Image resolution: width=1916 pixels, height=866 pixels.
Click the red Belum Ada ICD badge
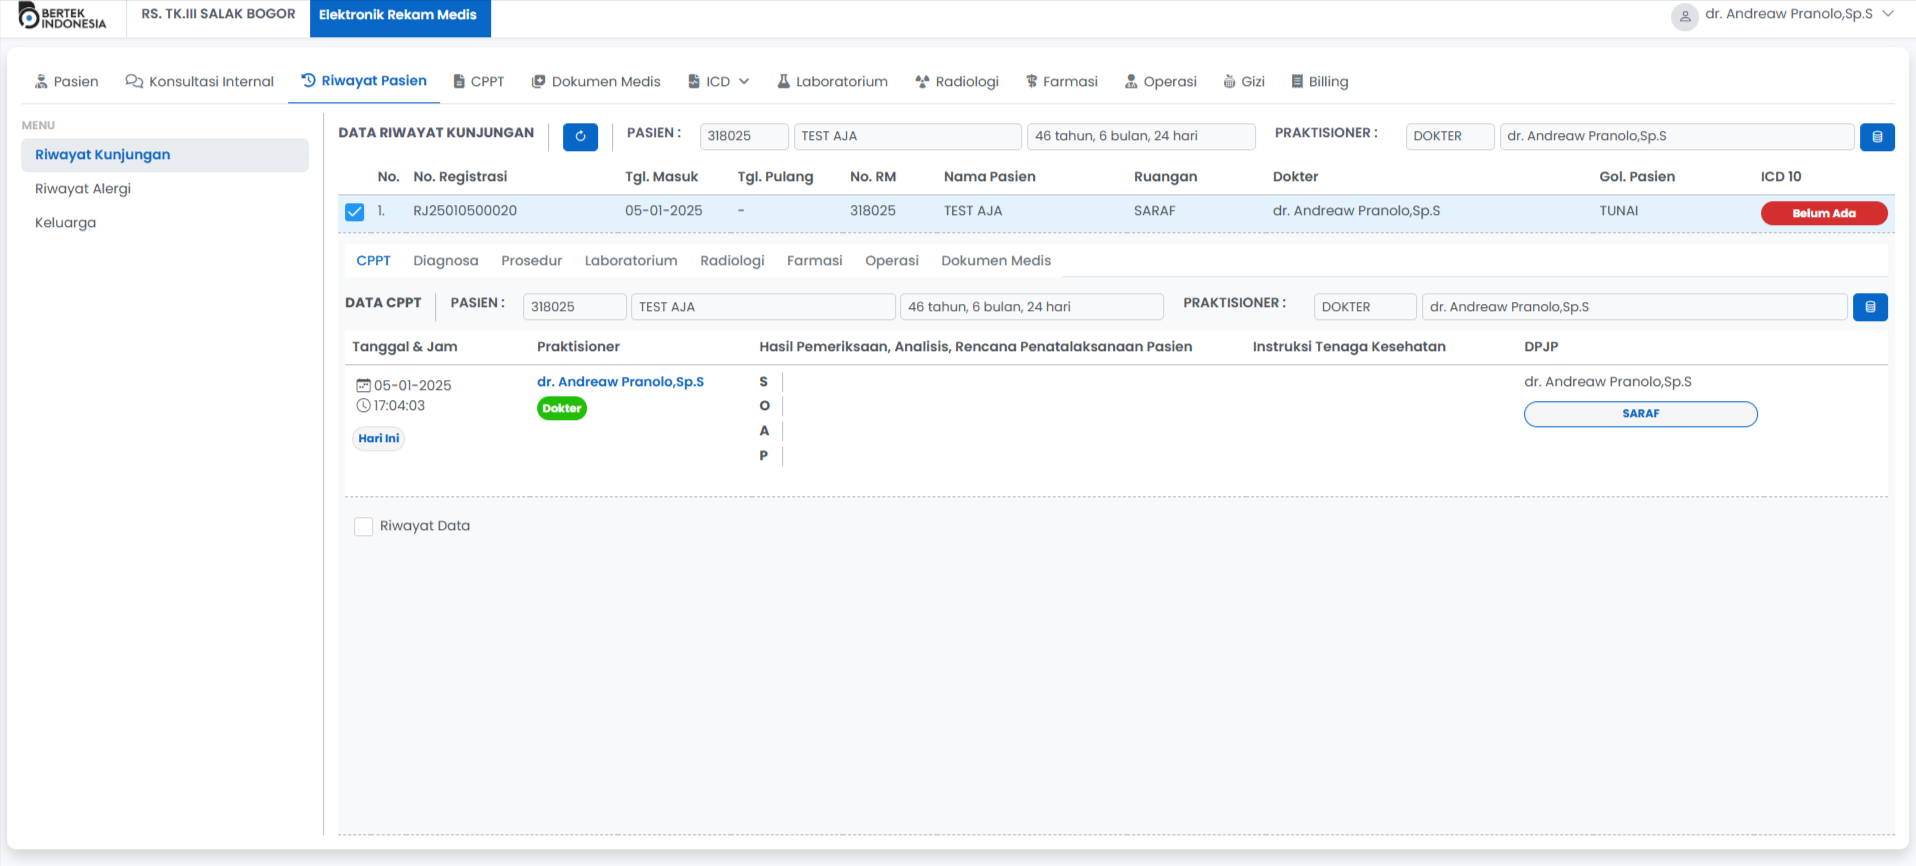pyautogui.click(x=1823, y=213)
